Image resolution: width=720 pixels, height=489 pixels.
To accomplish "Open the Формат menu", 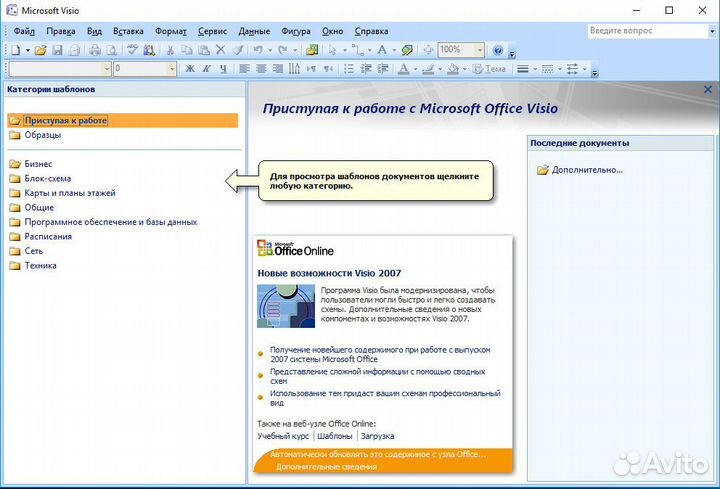I will (171, 31).
